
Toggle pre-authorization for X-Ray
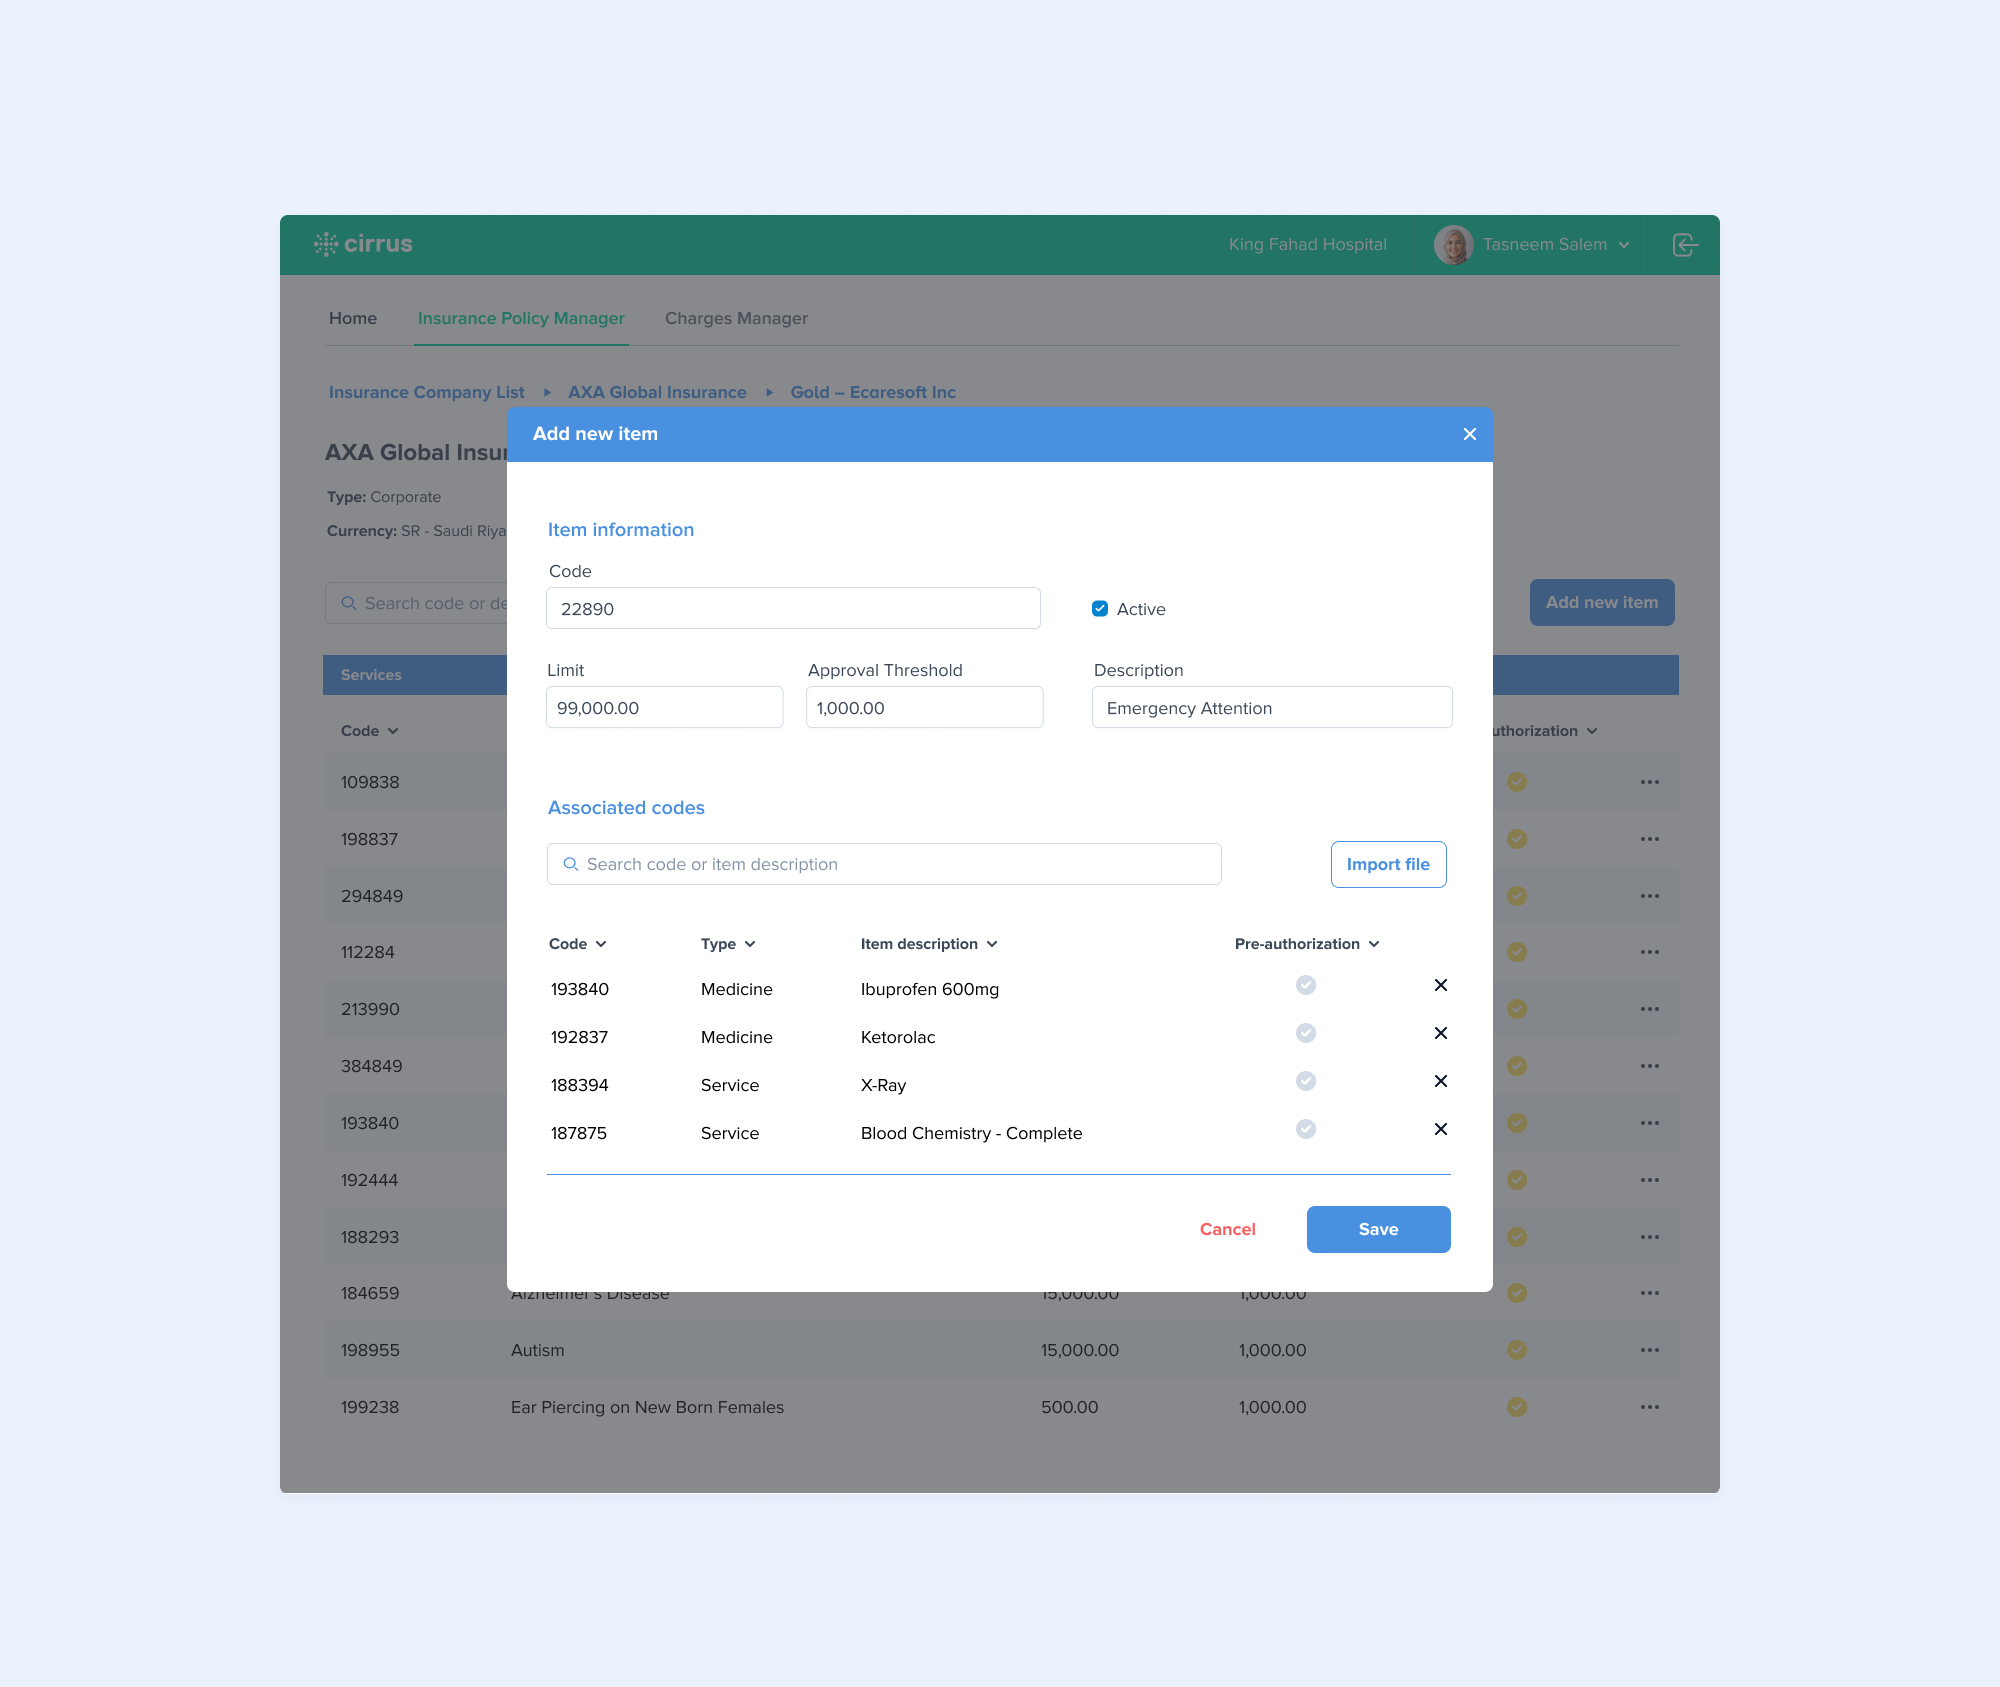[x=1306, y=1081]
